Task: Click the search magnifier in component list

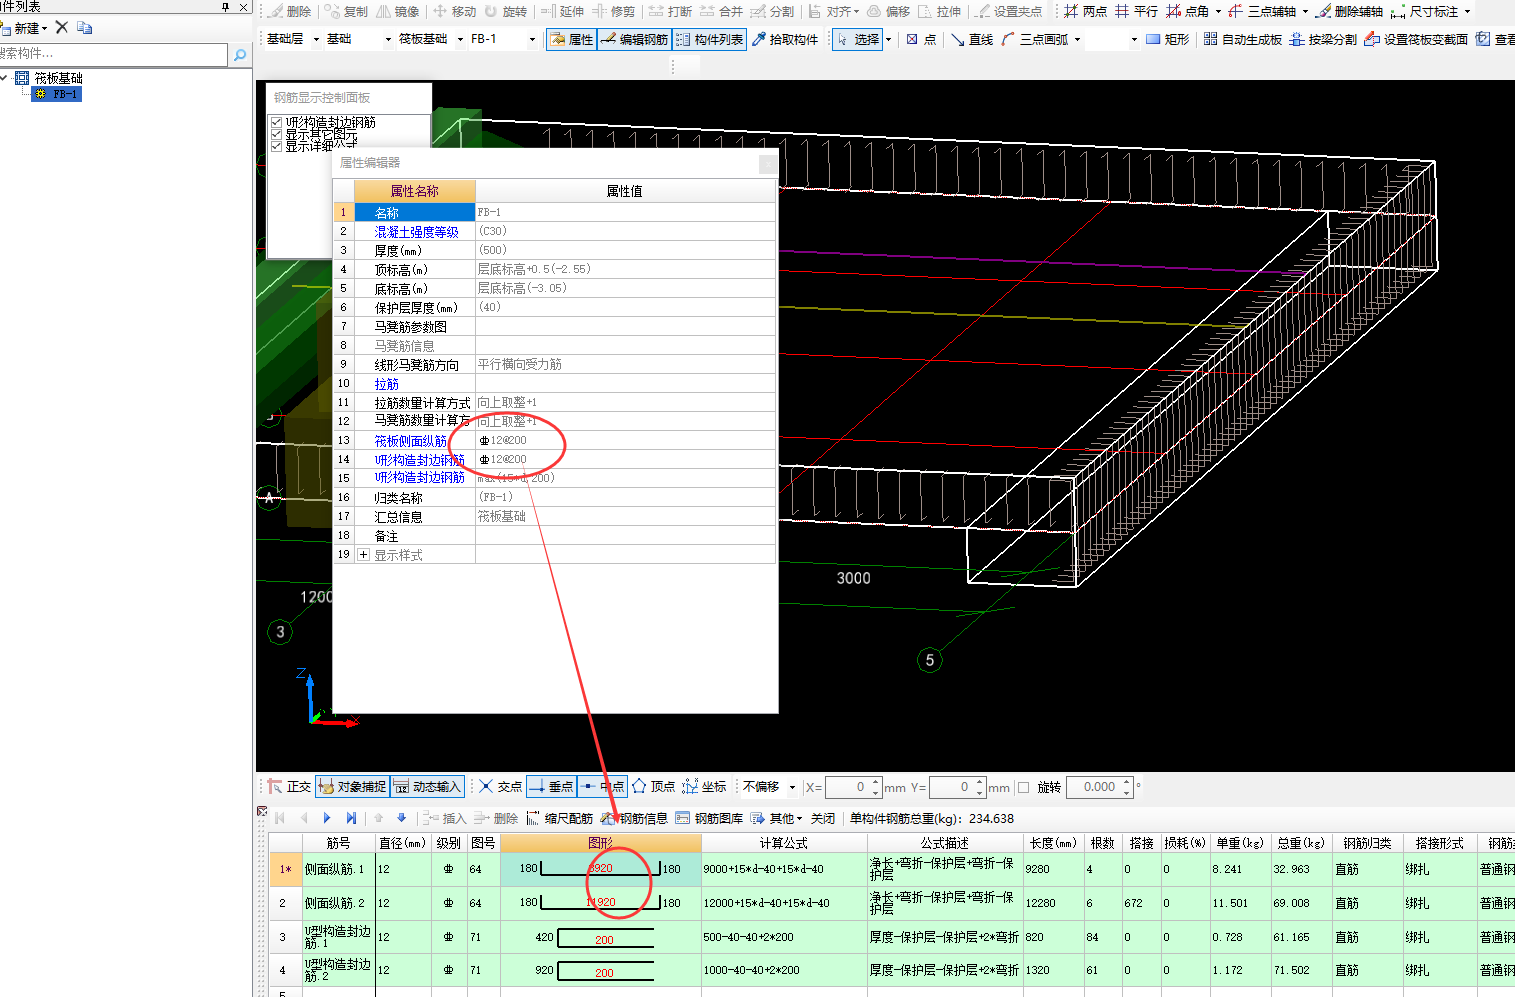Action: pos(240,55)
